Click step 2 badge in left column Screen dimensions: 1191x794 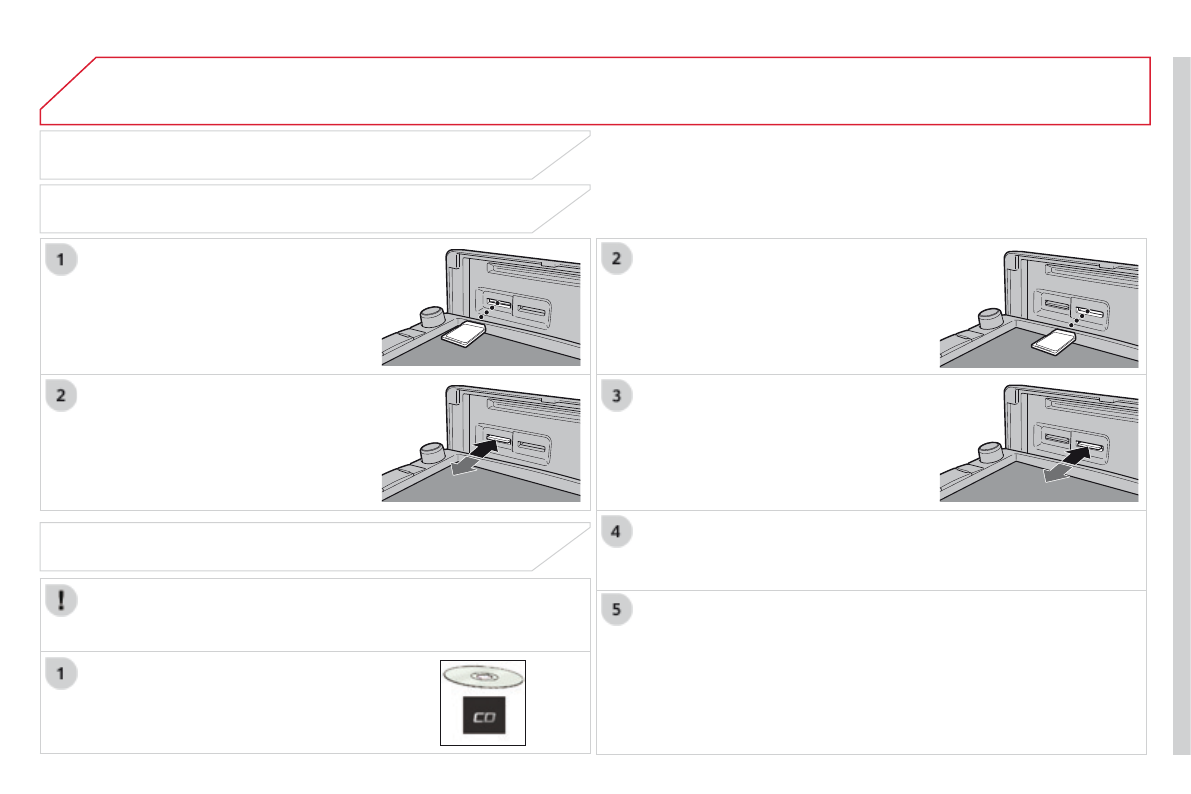pos(62,396)
